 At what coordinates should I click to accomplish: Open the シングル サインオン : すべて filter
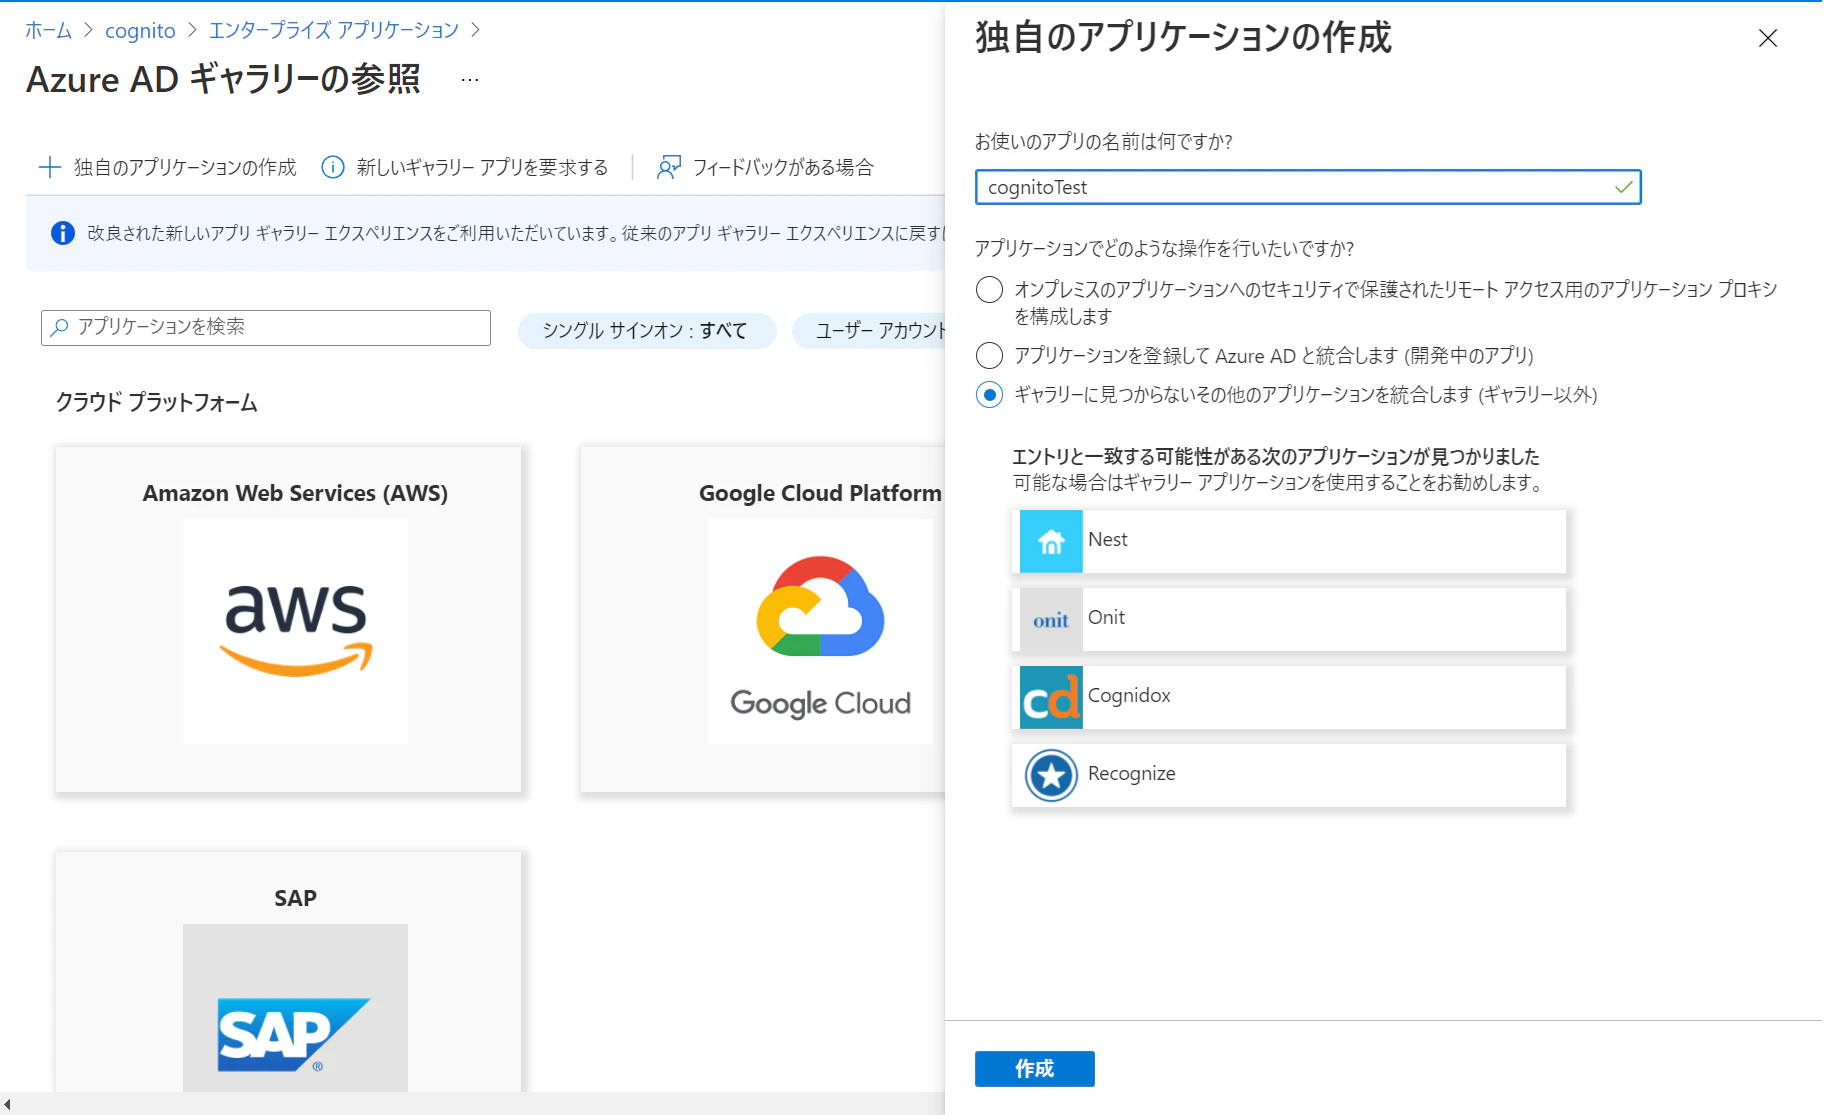click(646, 331)
